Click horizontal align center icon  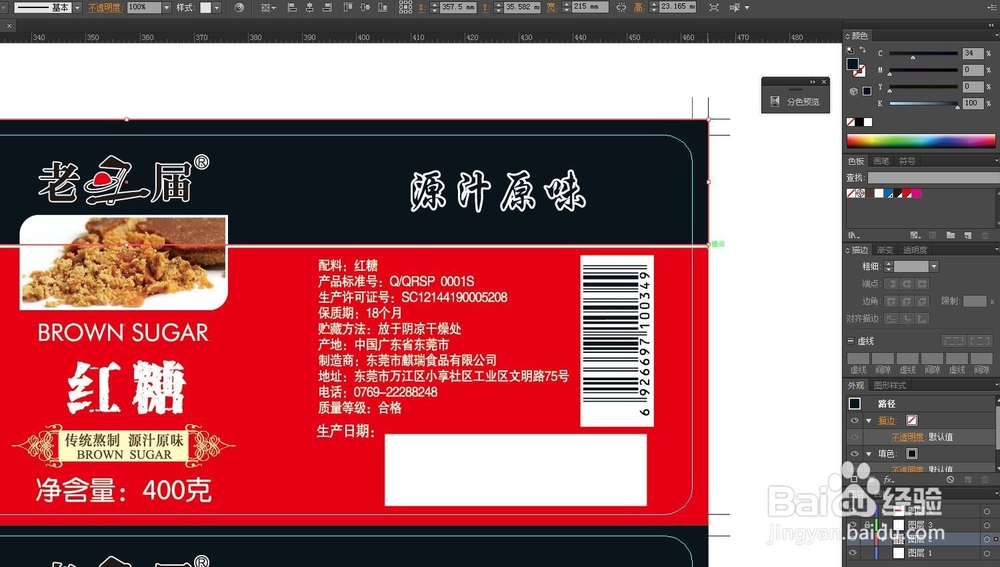point(309,8)
